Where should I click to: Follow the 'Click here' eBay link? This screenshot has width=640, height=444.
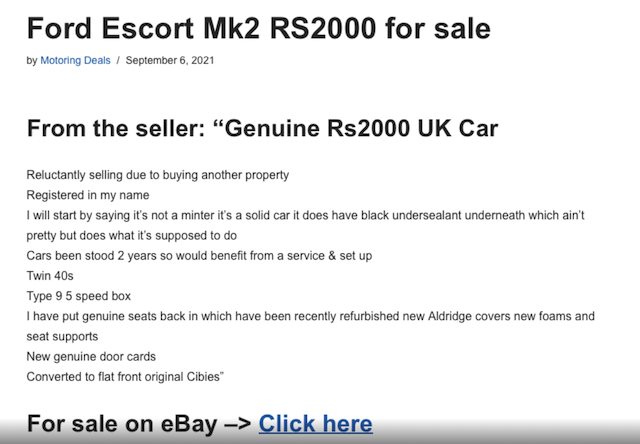pyautogui.click(x=315, y=423)
